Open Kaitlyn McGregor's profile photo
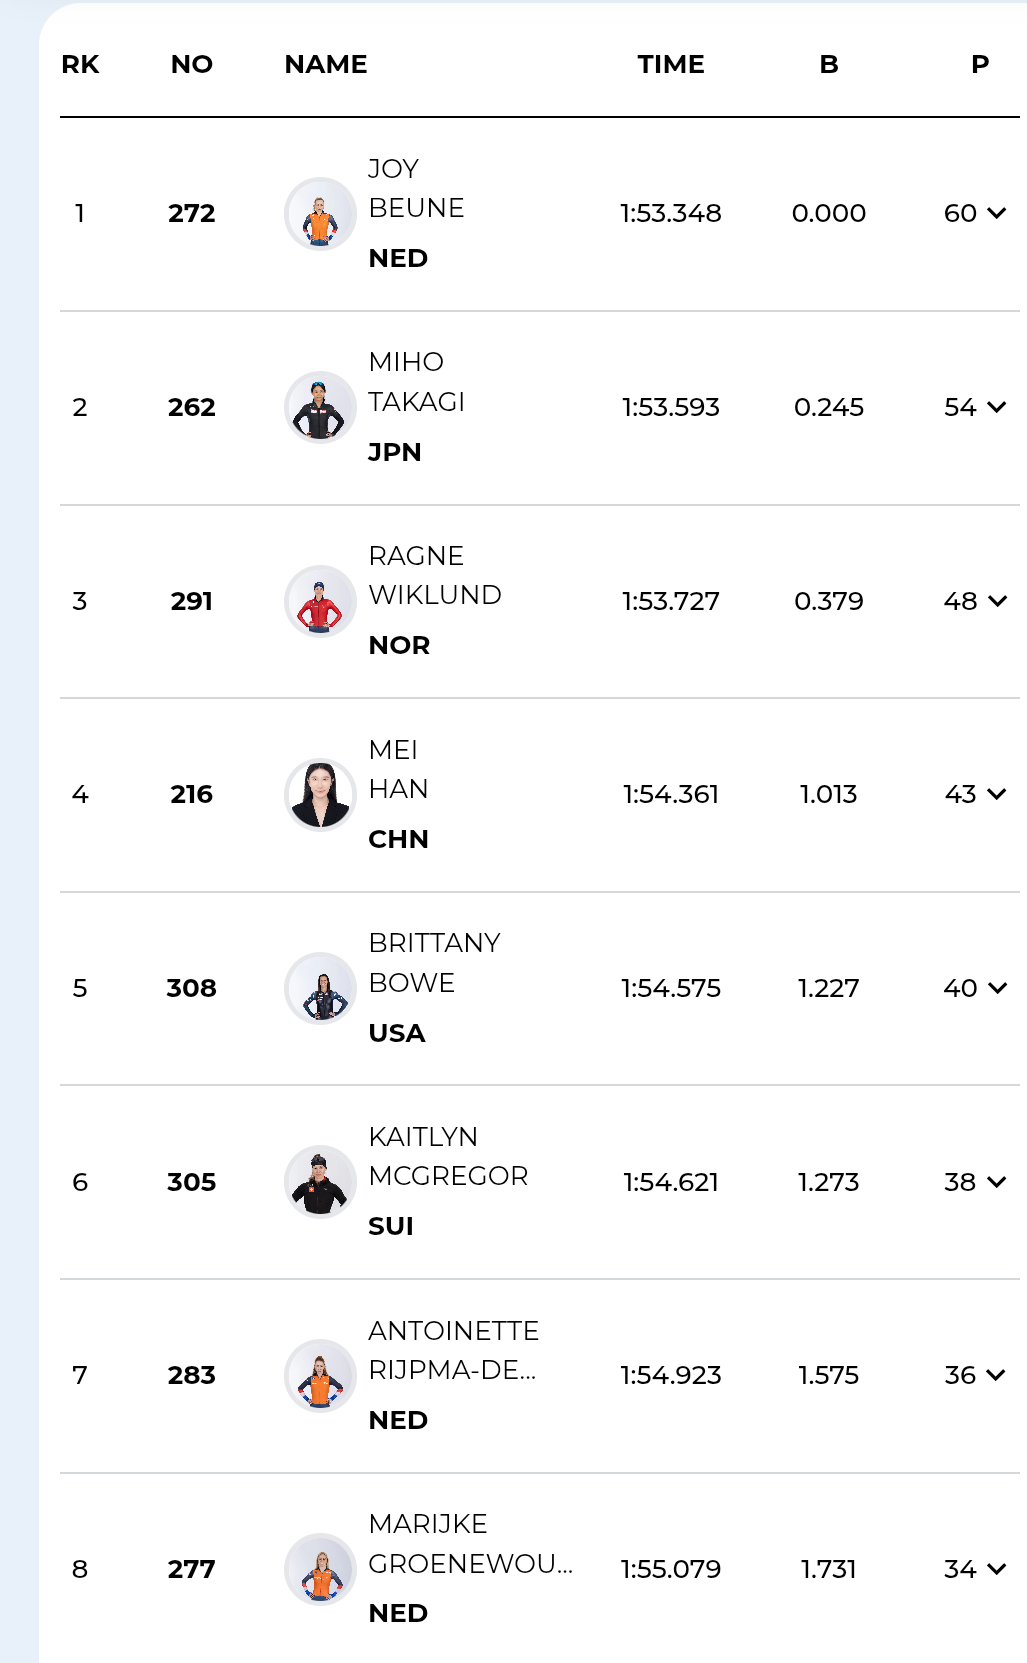 (x=320, y=1182)
